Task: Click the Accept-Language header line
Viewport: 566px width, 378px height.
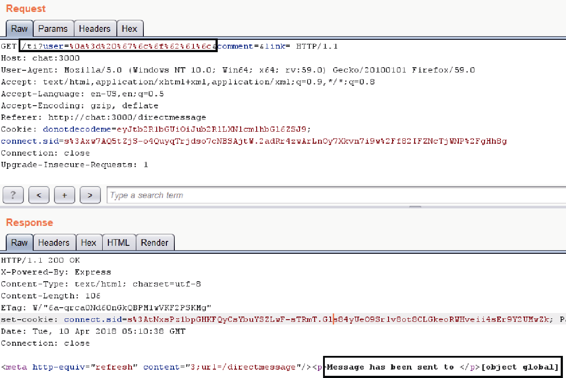Action: (82, 94)
